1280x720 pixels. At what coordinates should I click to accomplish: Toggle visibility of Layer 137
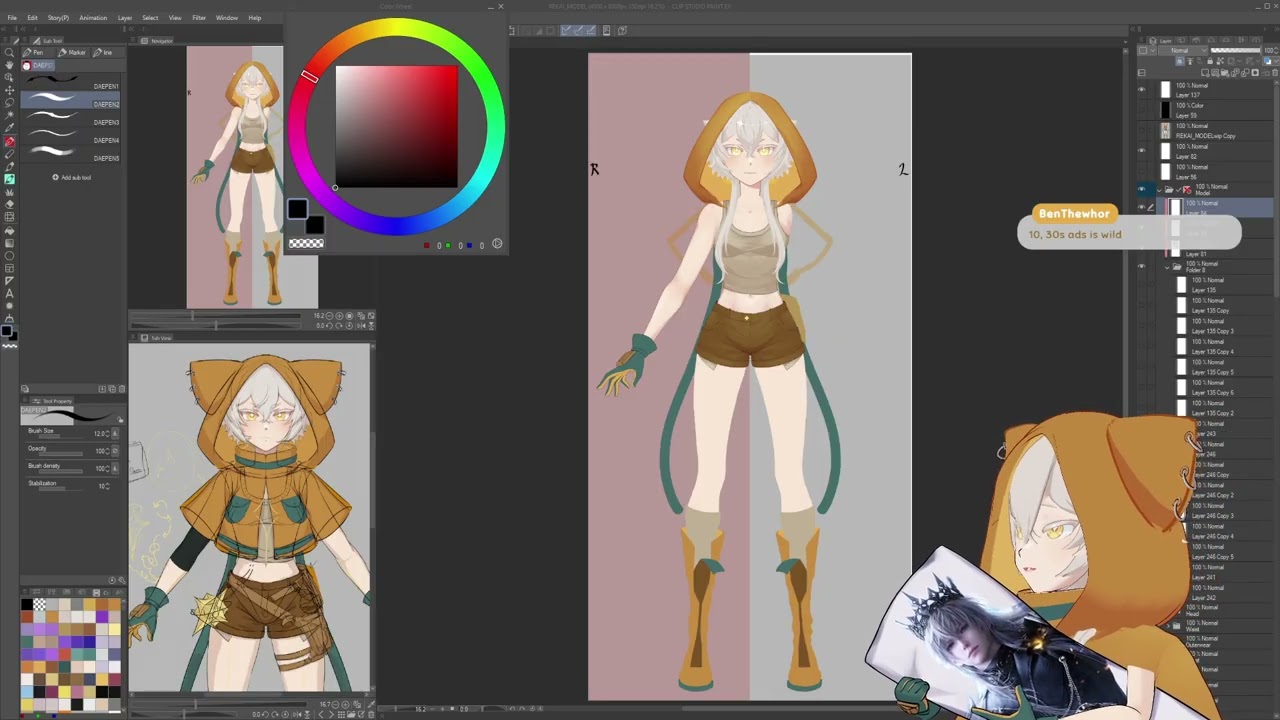pyautogui.click(x=1141, y=89)
